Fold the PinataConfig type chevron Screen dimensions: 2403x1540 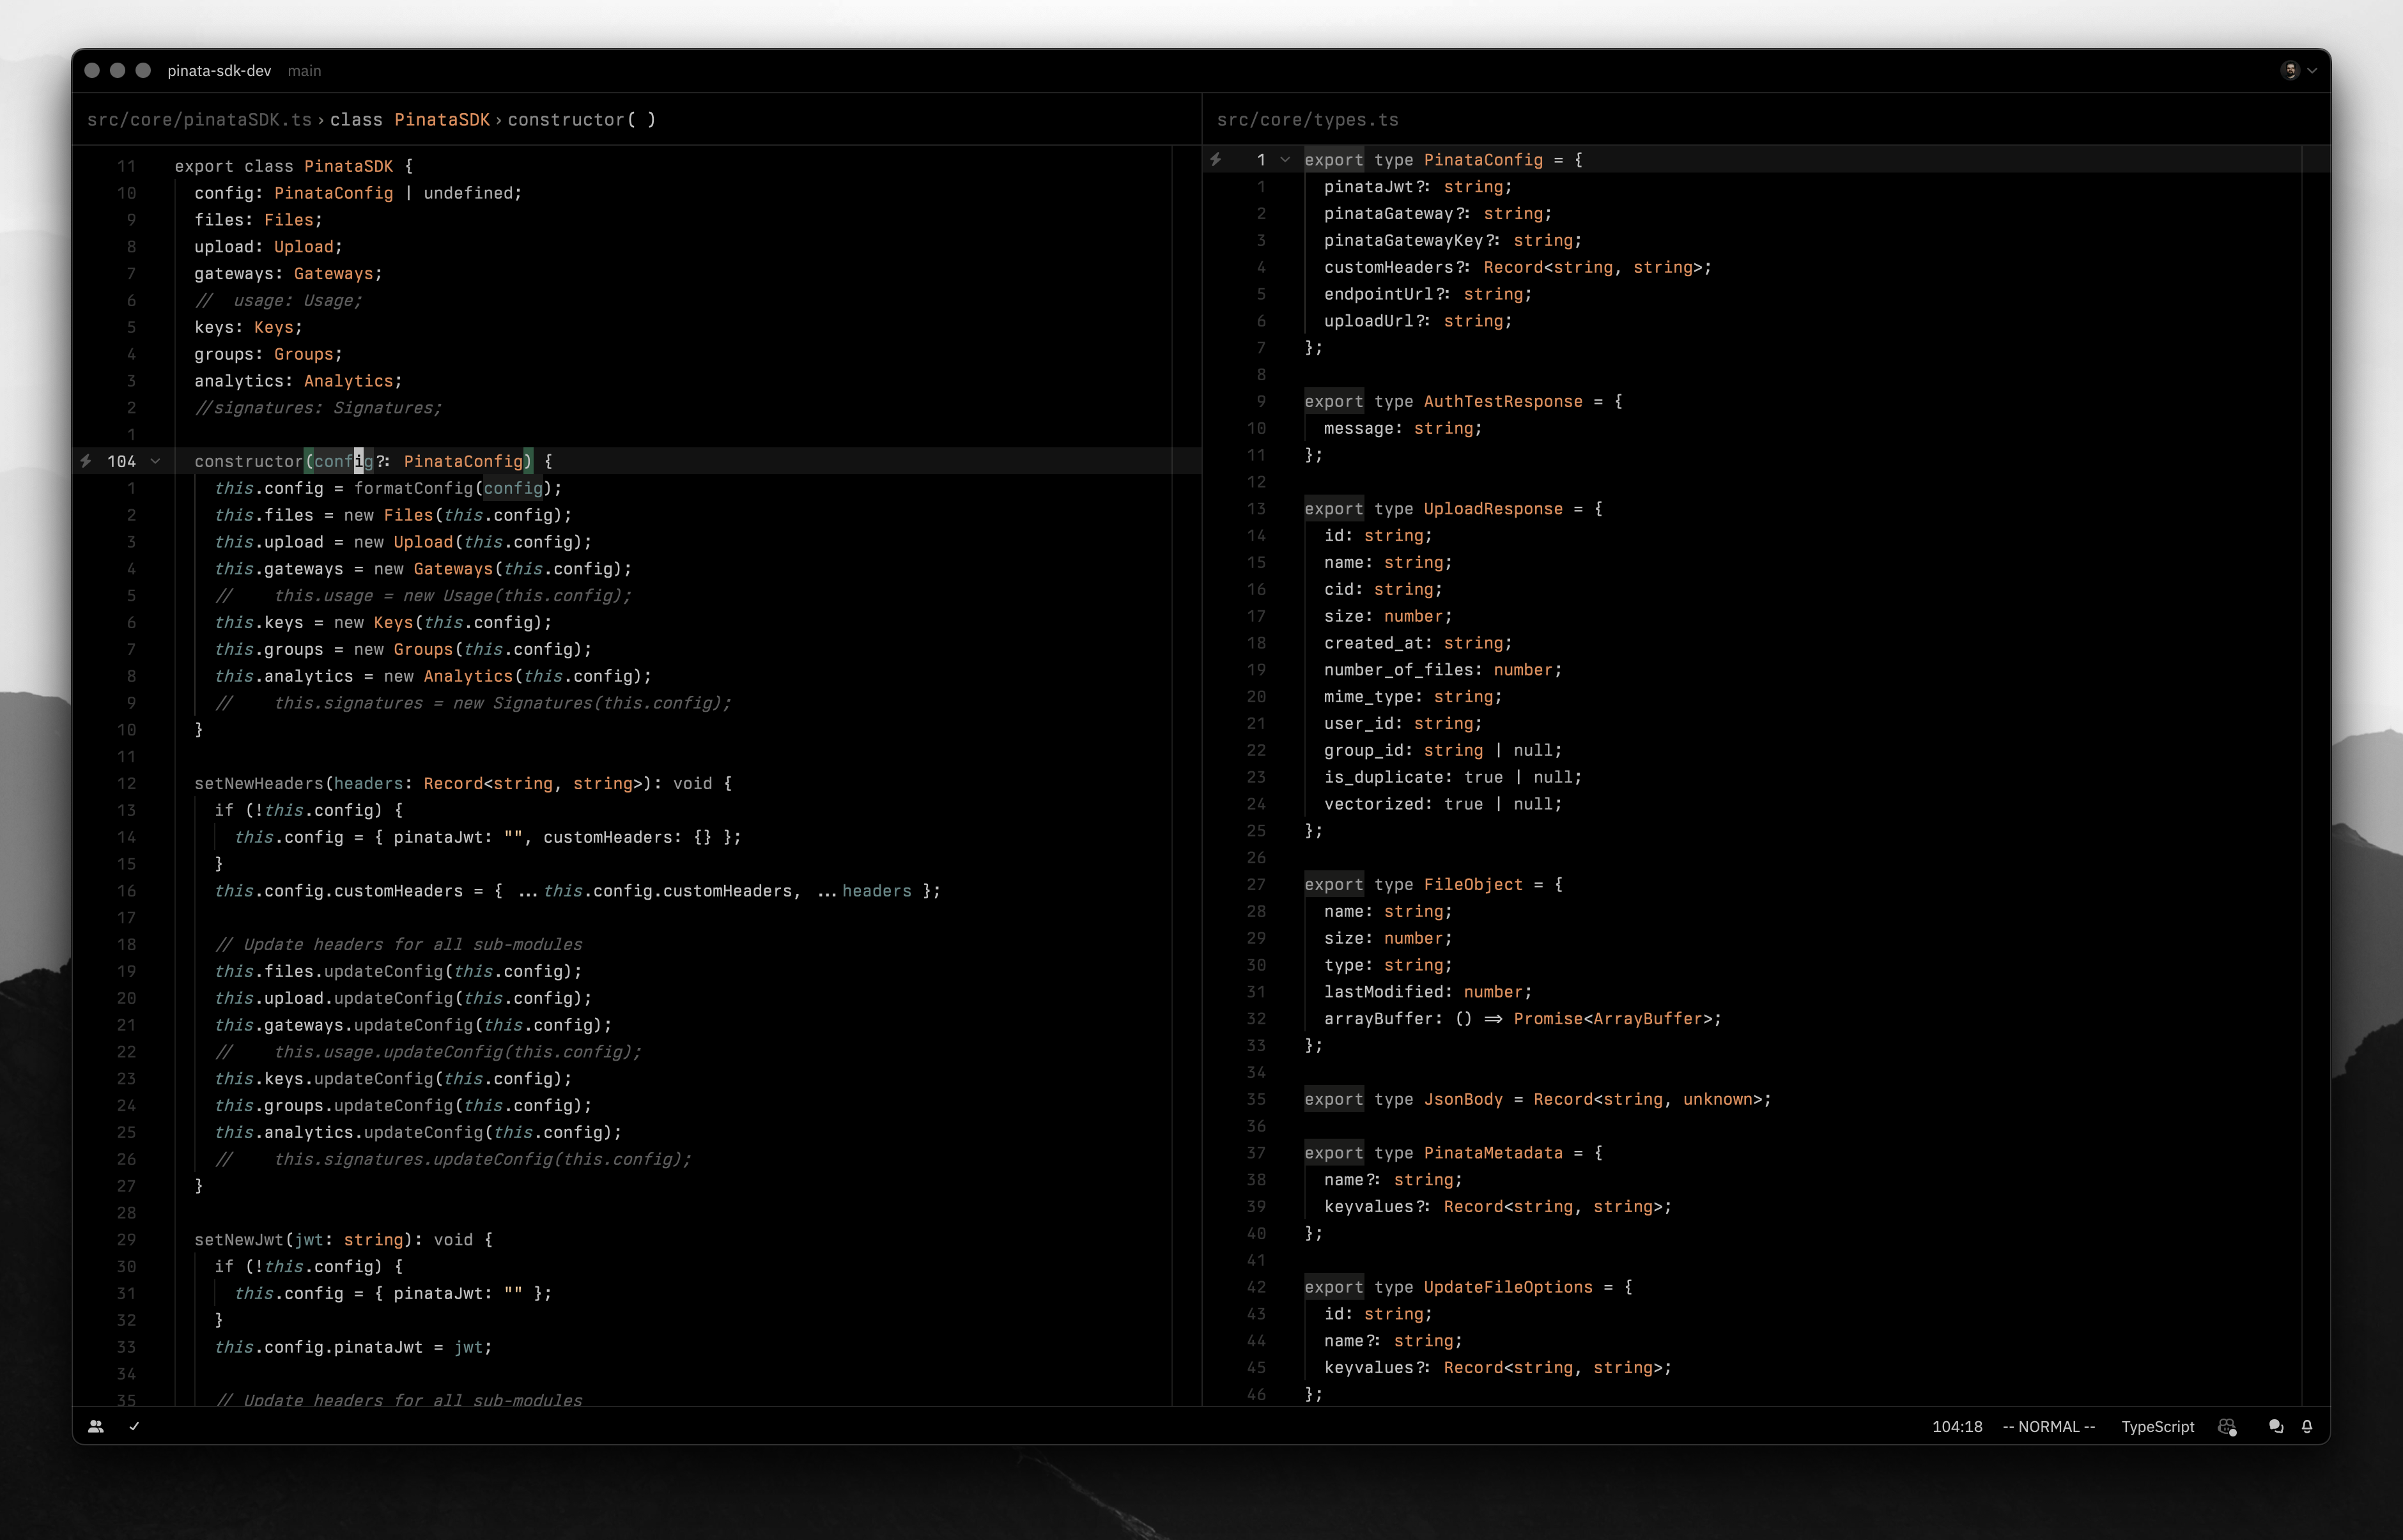coord(1285,160)
